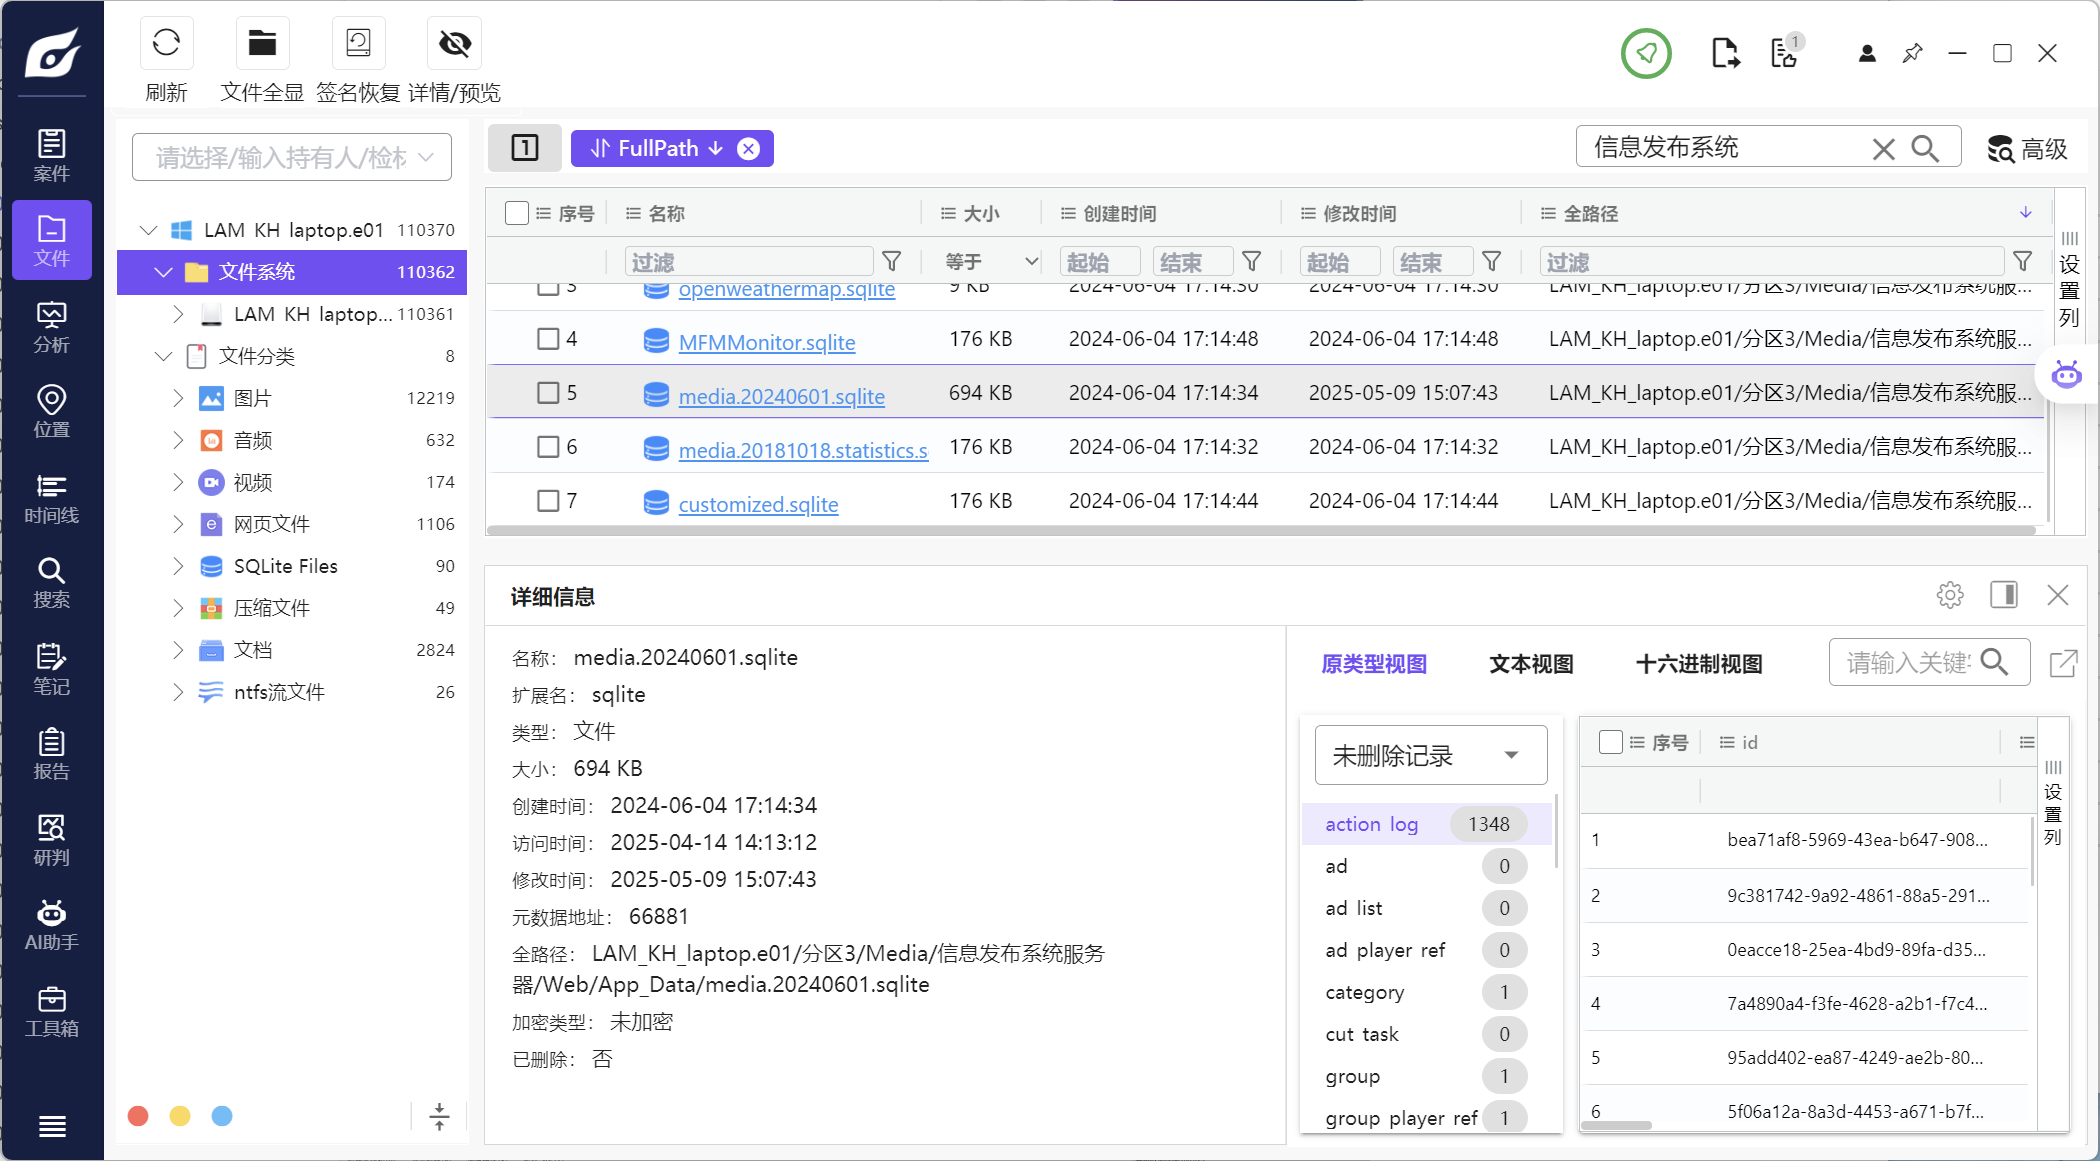Click the red color tag dot
Screen dimensions: 2100x1161
139,1116
